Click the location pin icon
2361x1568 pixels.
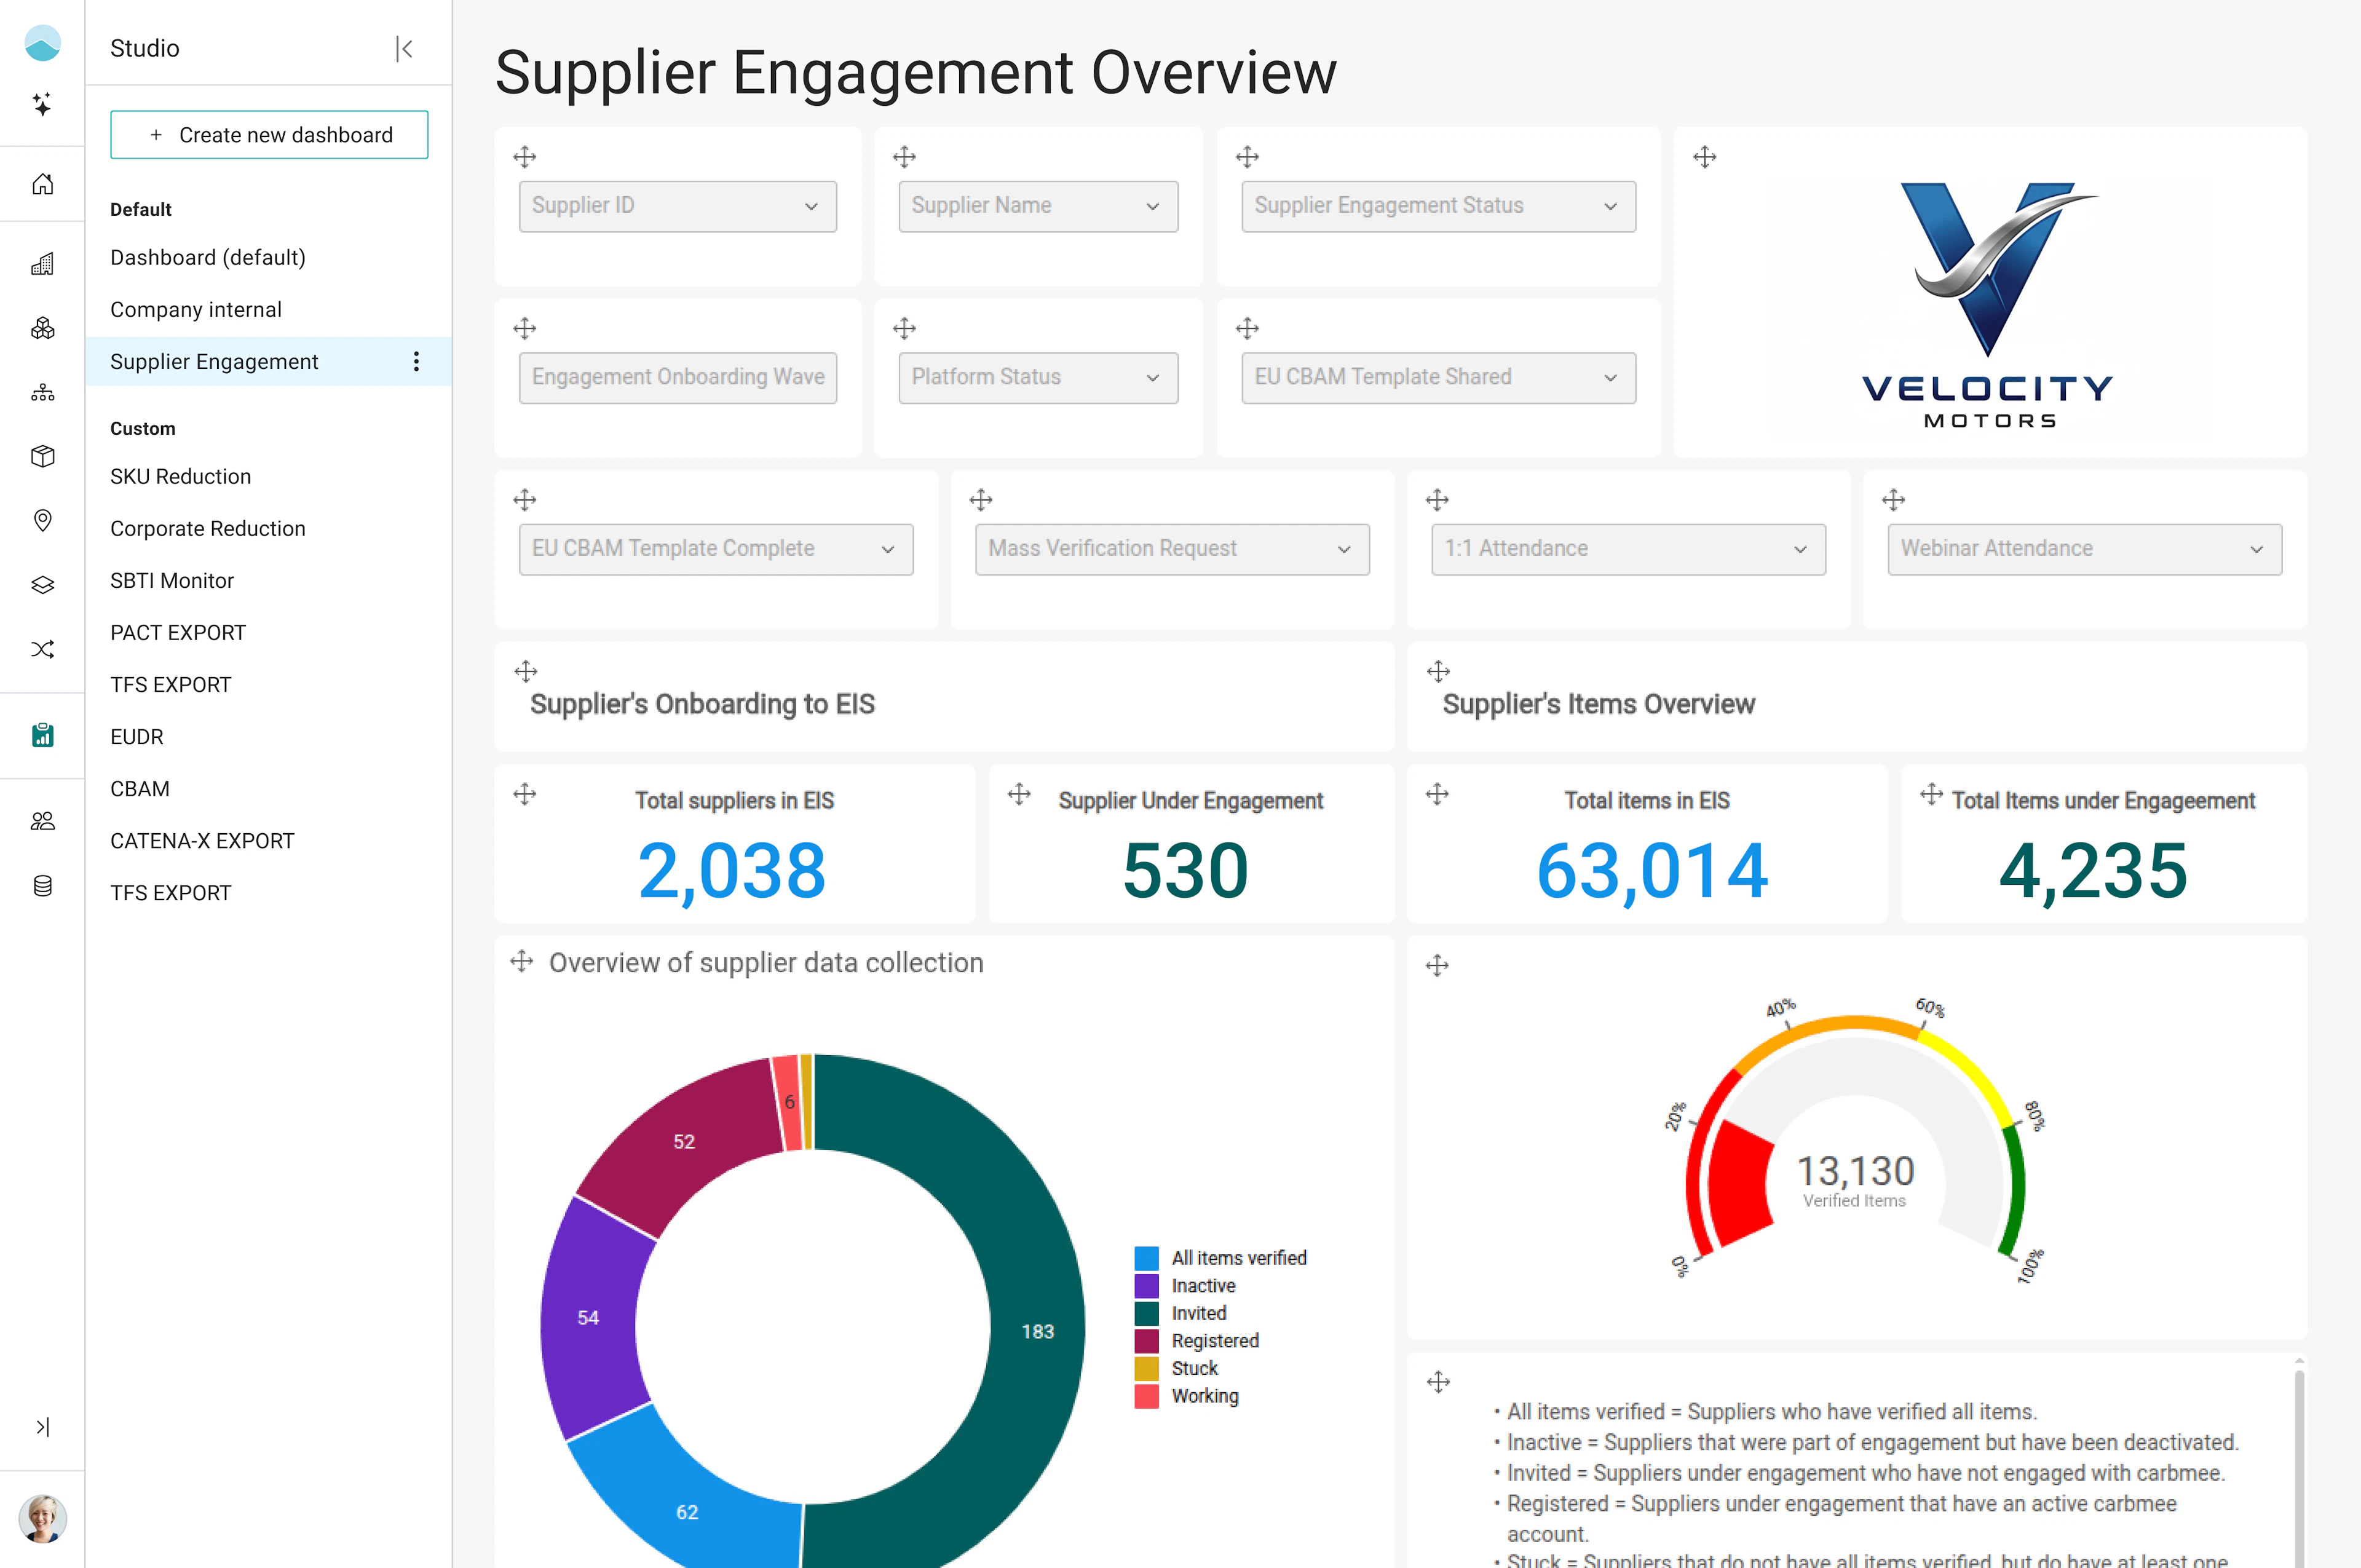click(x=42, y=520)
